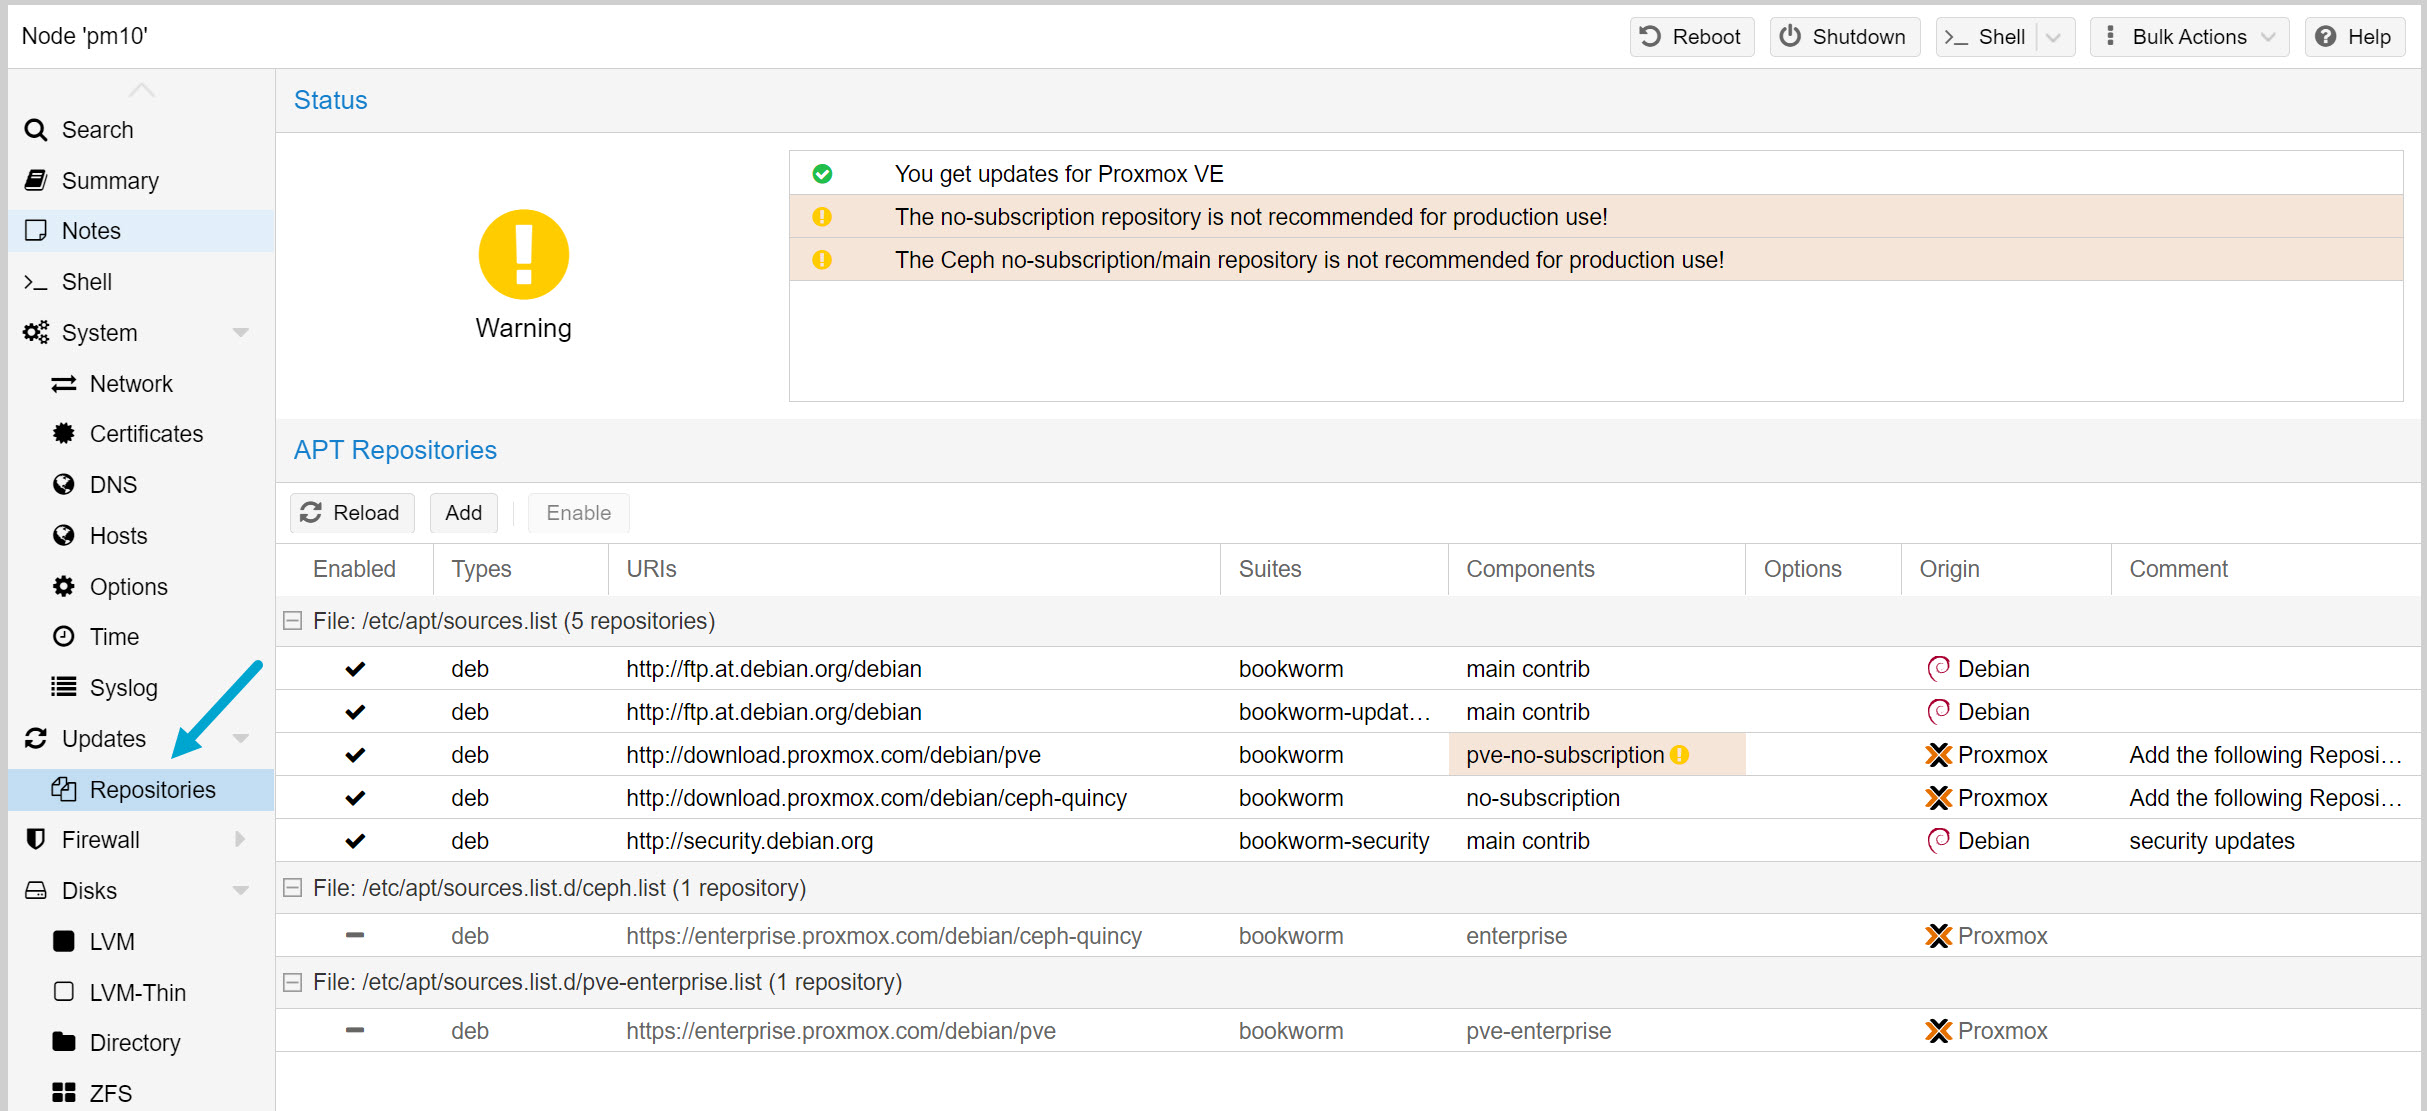Click the DNS globe icon

[x=64, y=485]
